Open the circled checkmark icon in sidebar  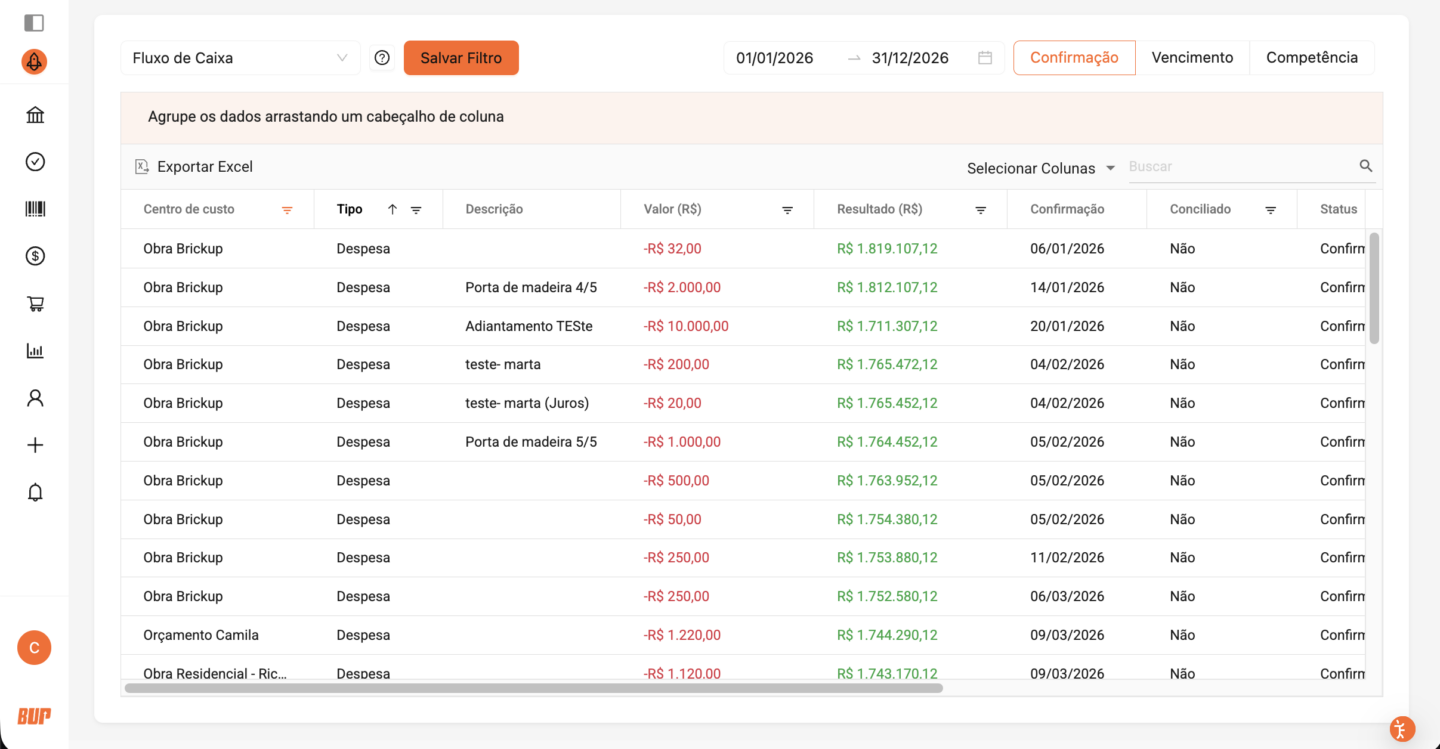(35, 162)
